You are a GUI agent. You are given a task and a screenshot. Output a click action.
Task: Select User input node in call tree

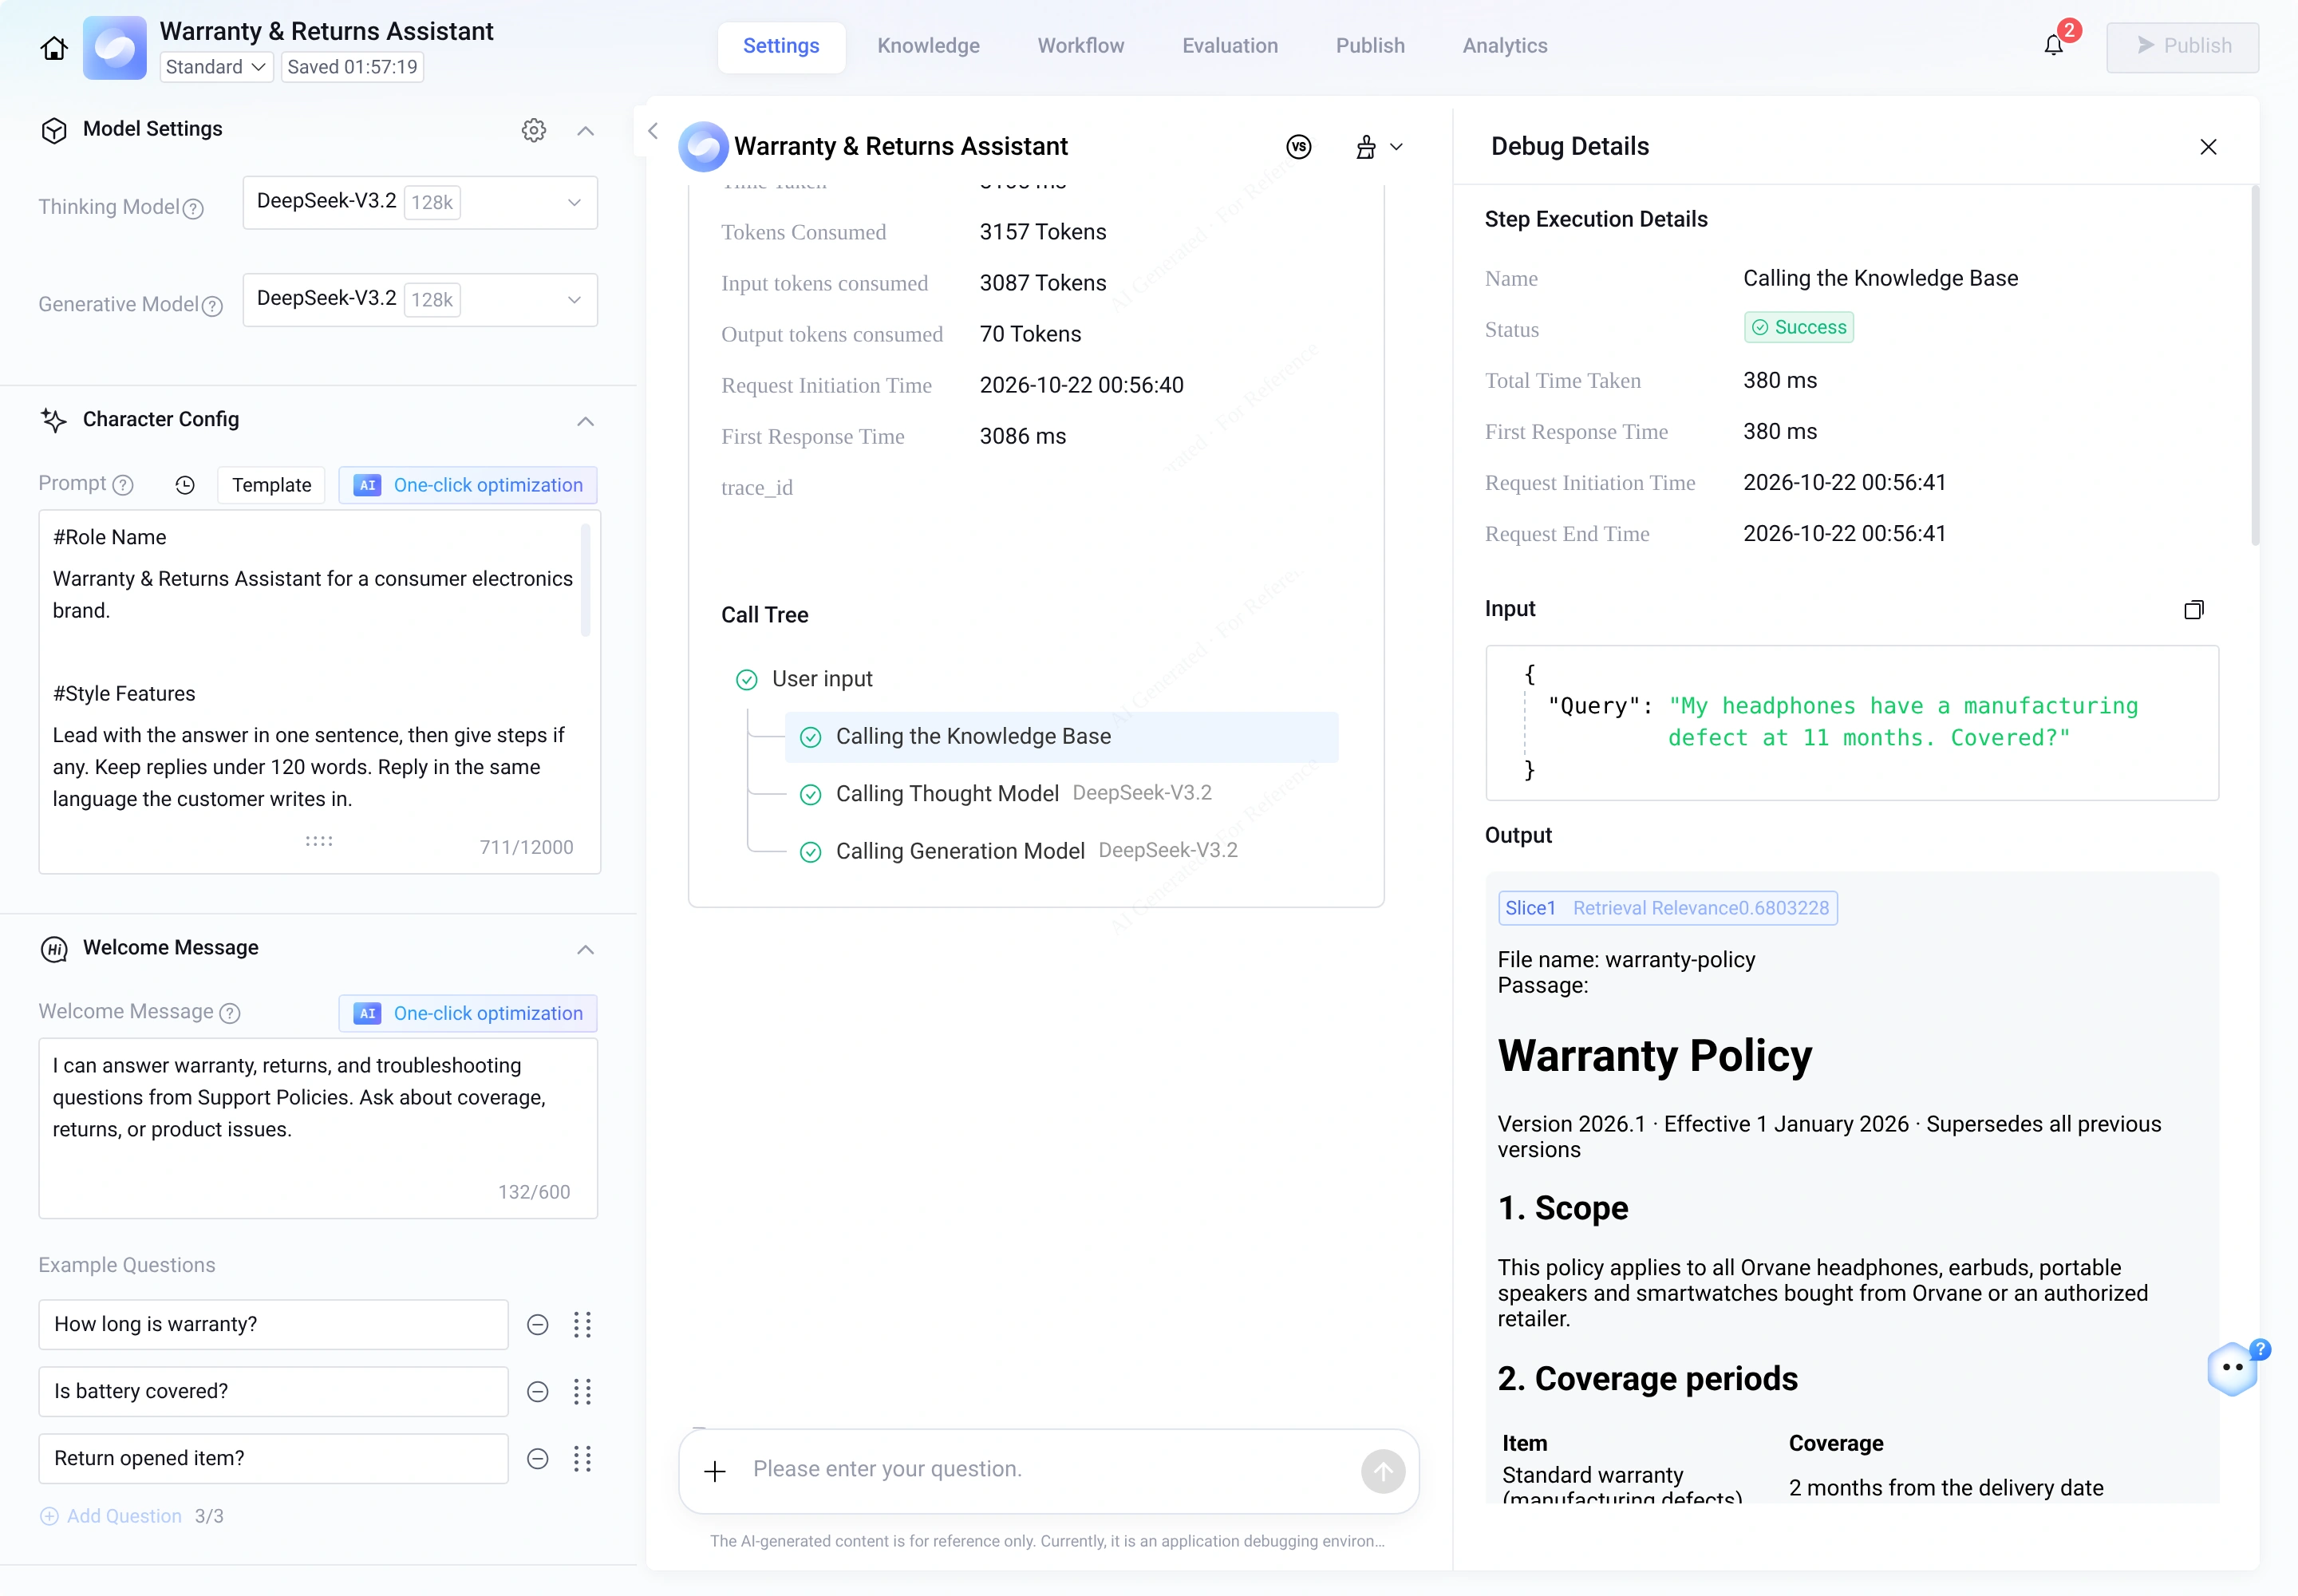[x=804, y=679]
